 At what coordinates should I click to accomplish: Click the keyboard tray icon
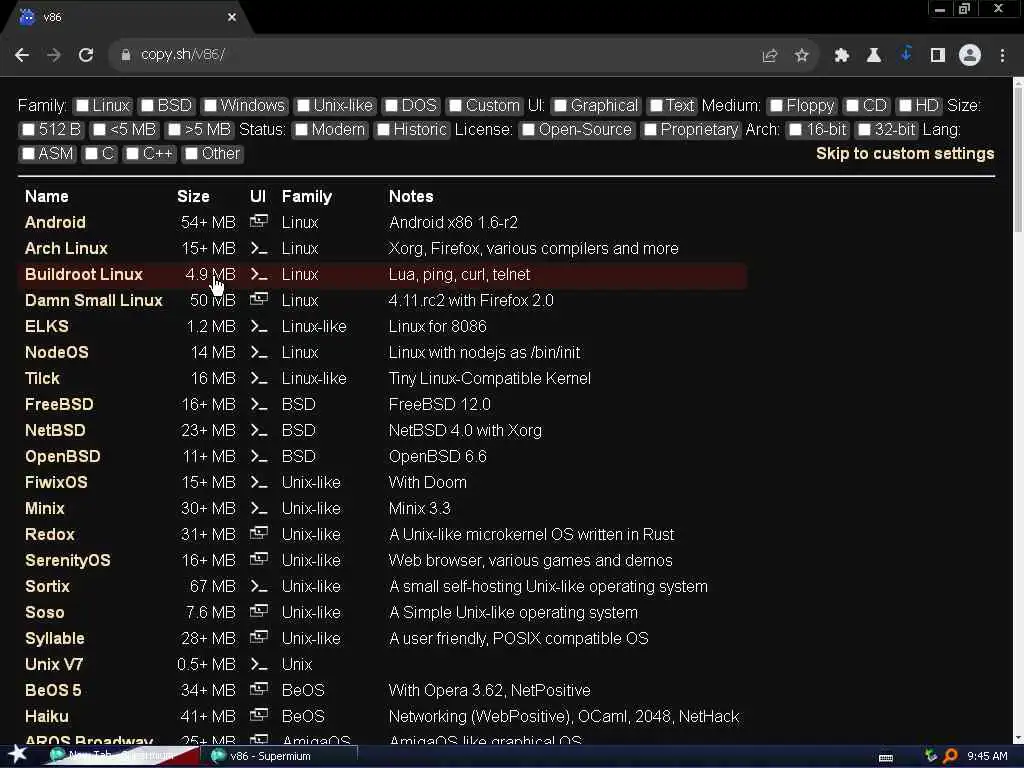coord(886,757)
